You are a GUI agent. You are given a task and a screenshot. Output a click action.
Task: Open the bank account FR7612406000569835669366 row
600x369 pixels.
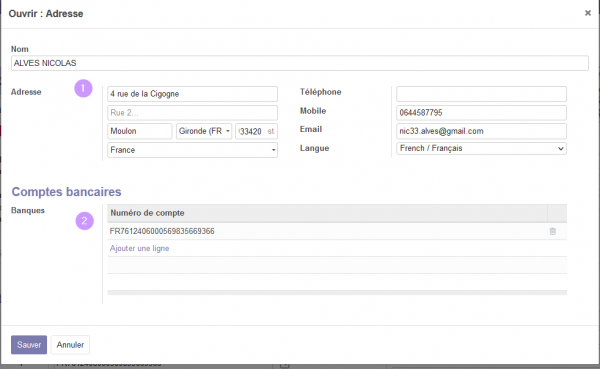328,231
